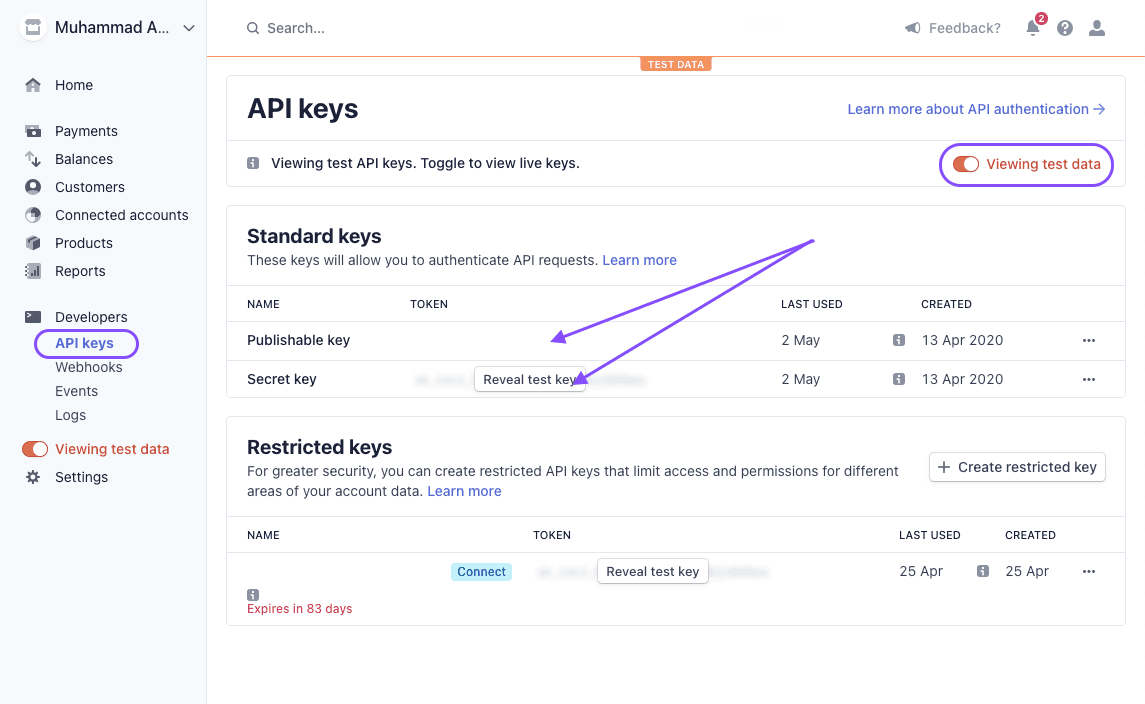Click the notifications bell icon

coord(1033,28)
